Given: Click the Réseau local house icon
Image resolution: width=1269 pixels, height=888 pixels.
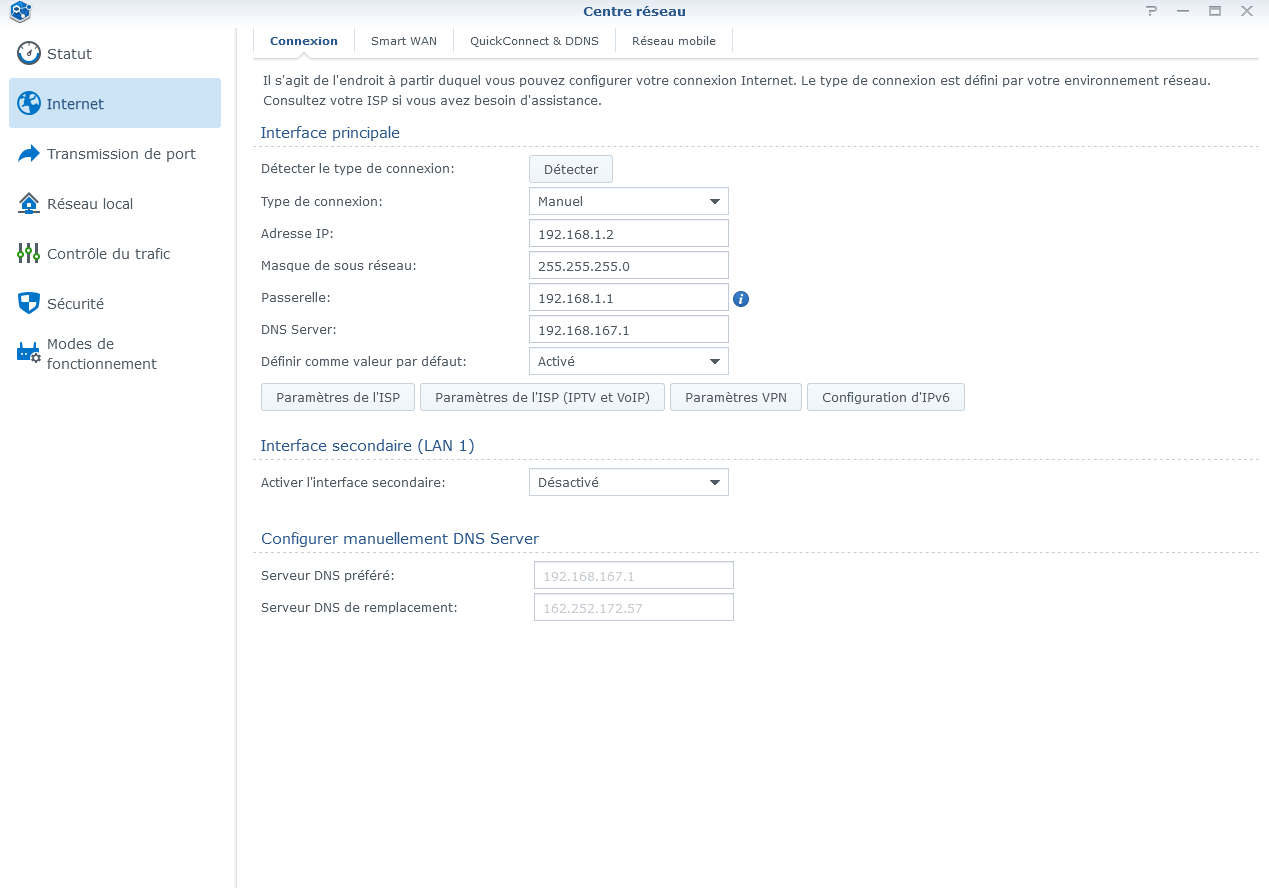Looking at the screenshot, I should [x=29, y=203].
